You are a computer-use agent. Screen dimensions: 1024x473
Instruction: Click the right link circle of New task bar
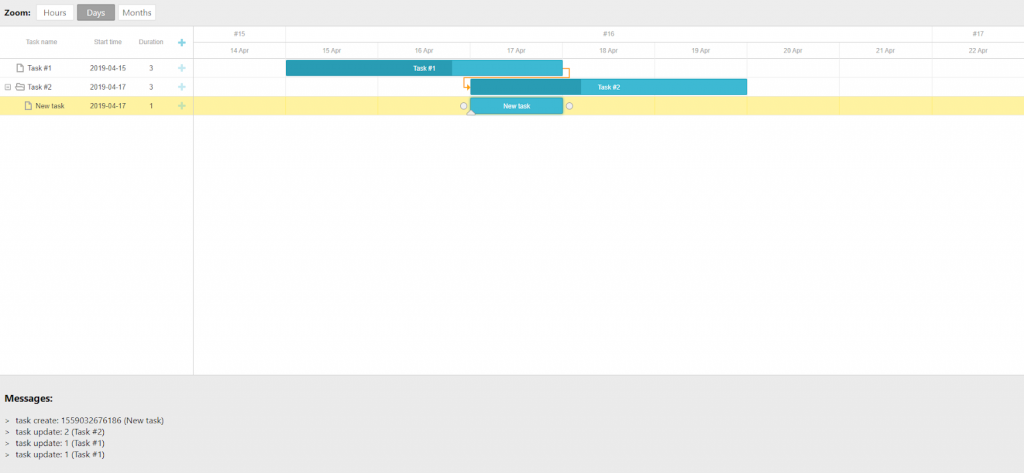coord(569,106)
